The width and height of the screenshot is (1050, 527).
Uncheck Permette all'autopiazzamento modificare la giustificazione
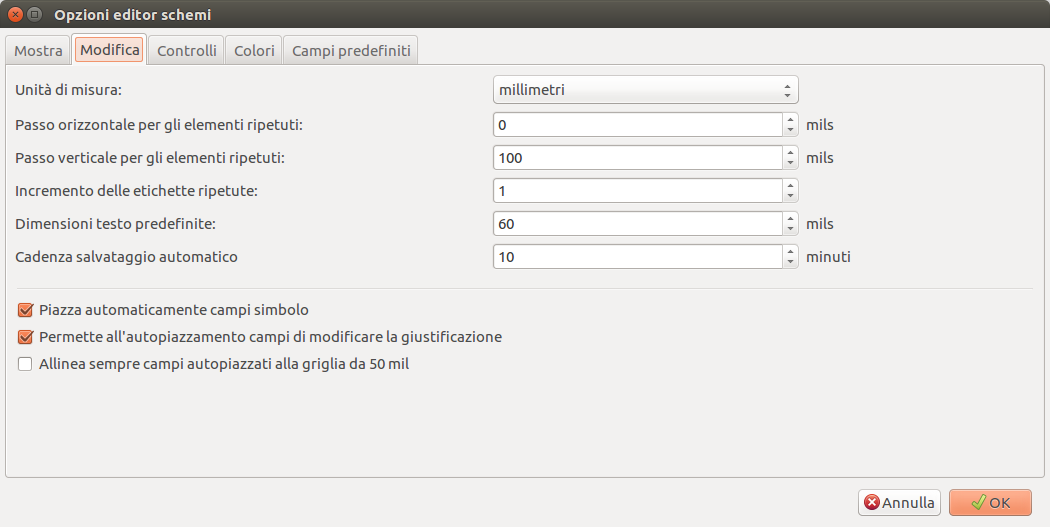25,337
